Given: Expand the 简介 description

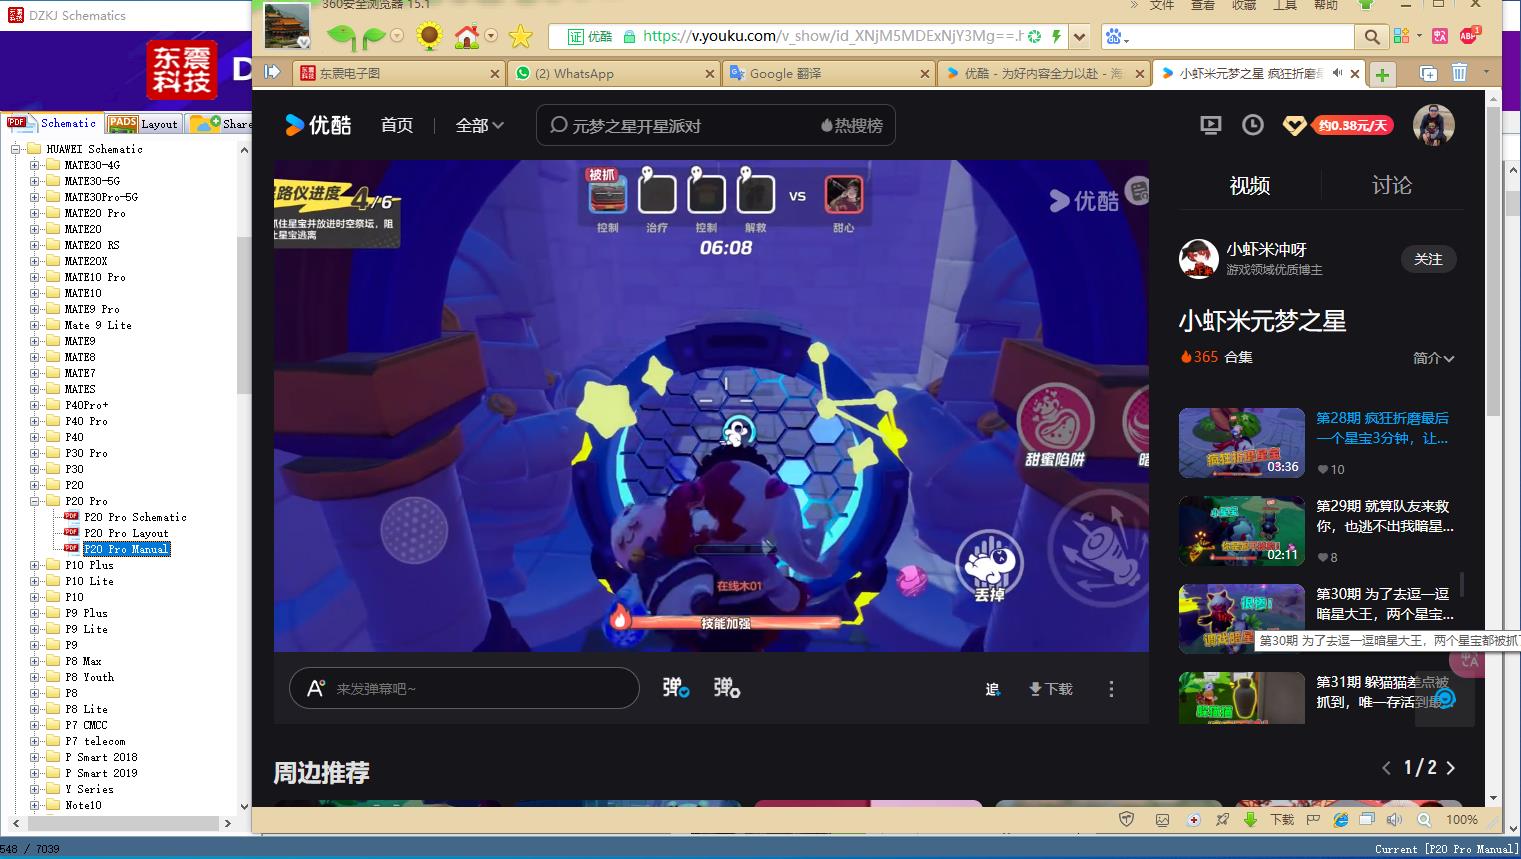Looking at the screenshot, I should pos(1433,358).
